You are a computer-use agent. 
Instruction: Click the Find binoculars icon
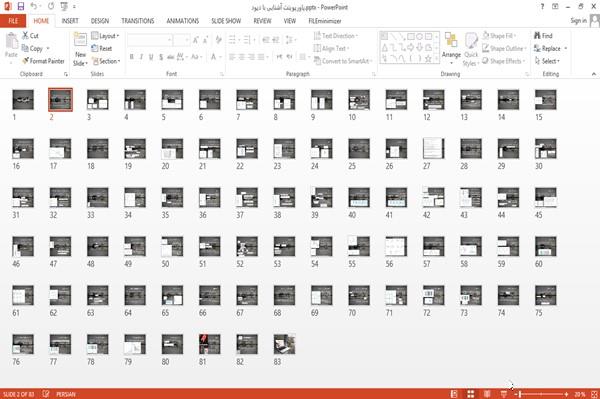coord(538,36)
